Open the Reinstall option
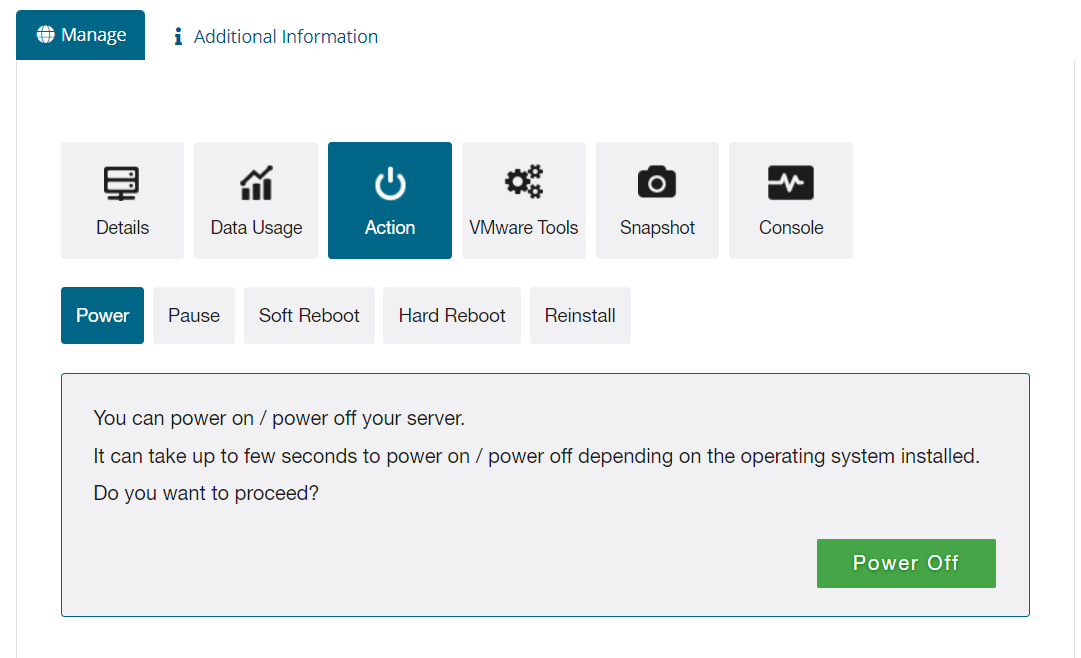 tap(580, 315)
